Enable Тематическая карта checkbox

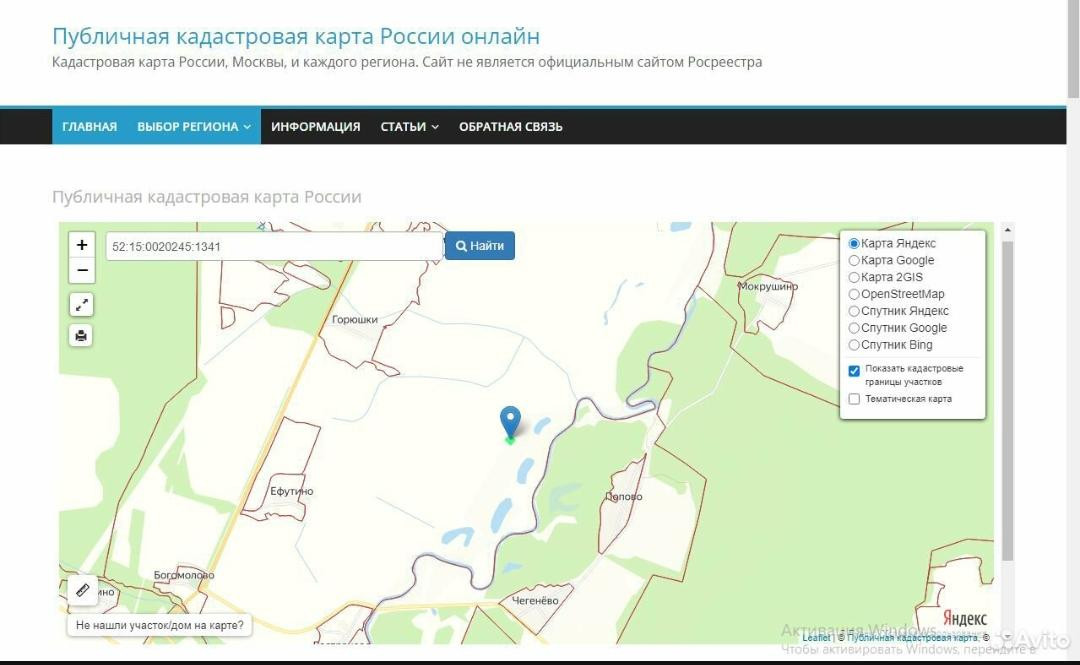pos(854,399)
